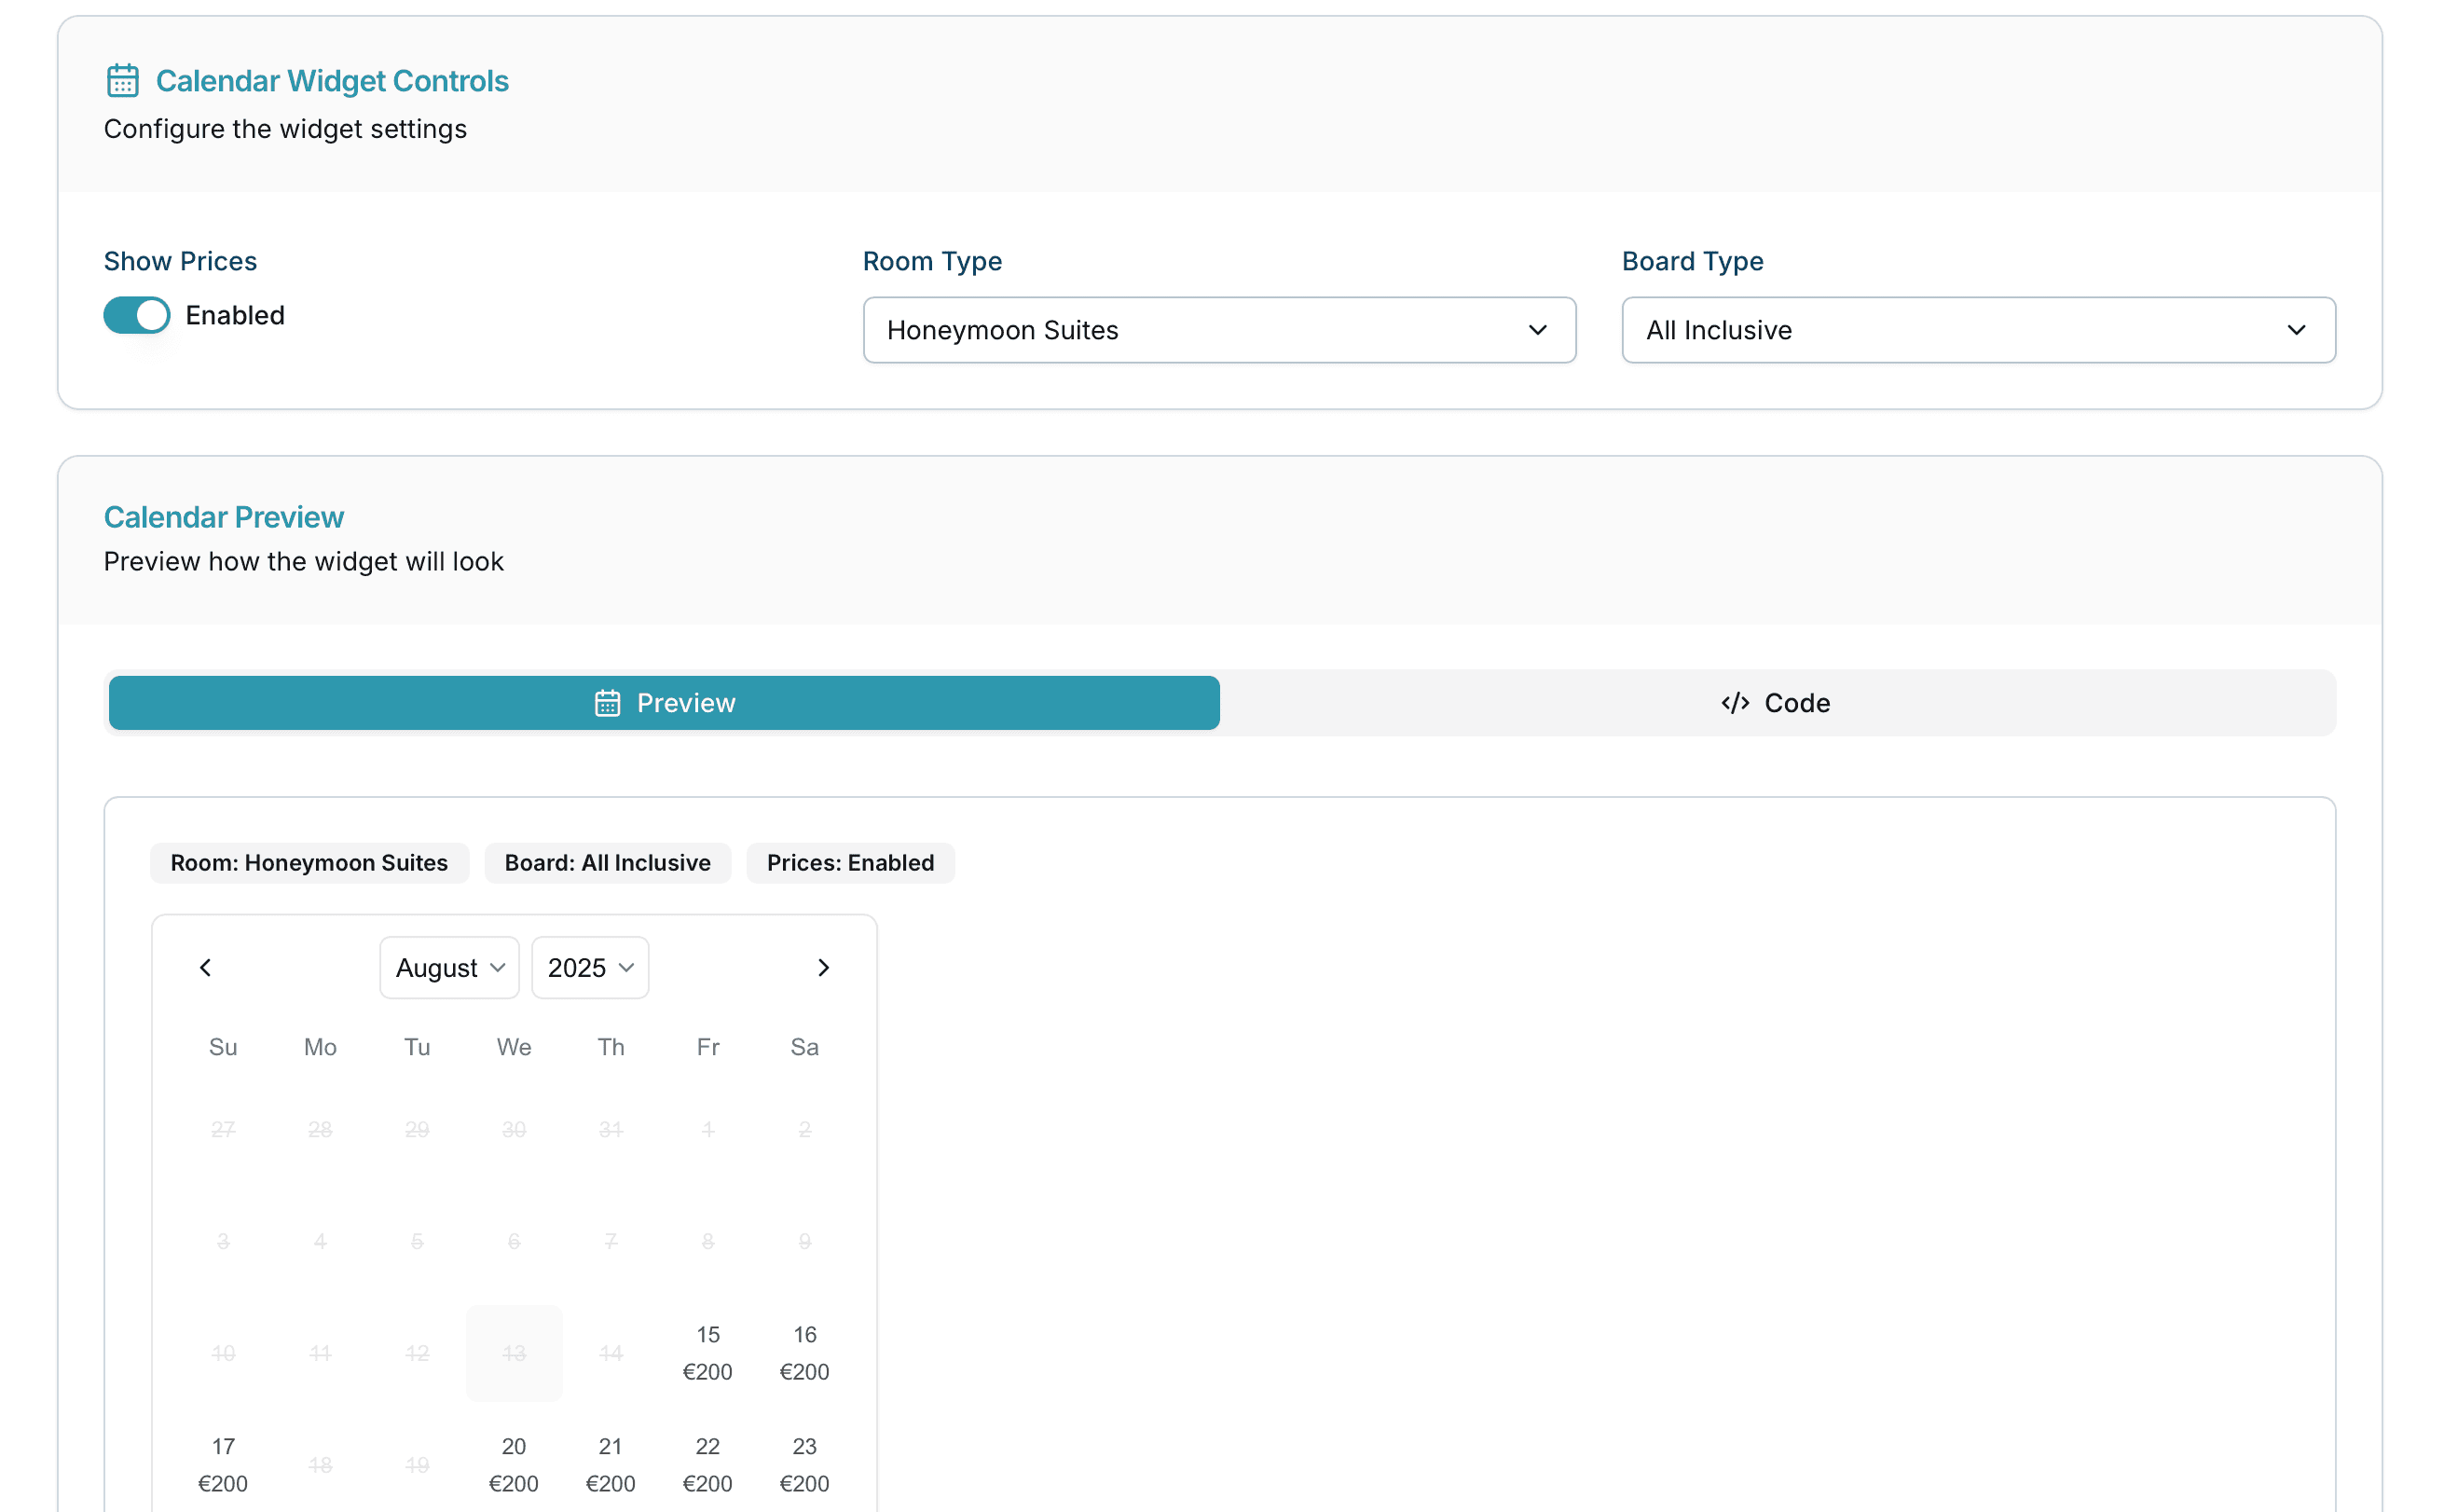Click the left arrow to view the previous month

point(205,967)
